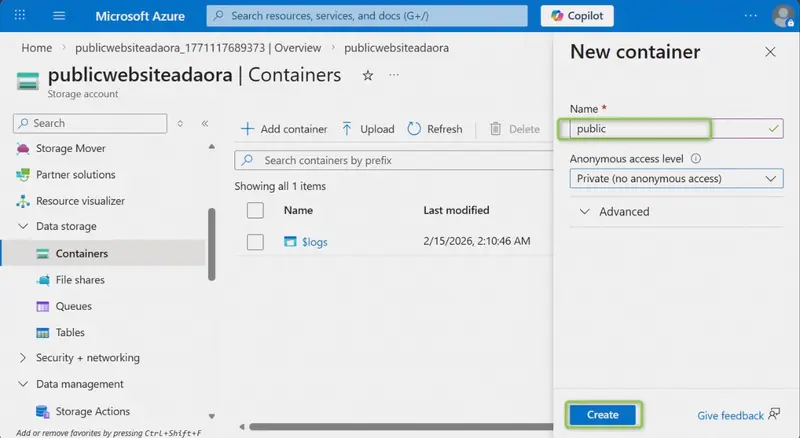Click the Tables icon

coord(43,333)
